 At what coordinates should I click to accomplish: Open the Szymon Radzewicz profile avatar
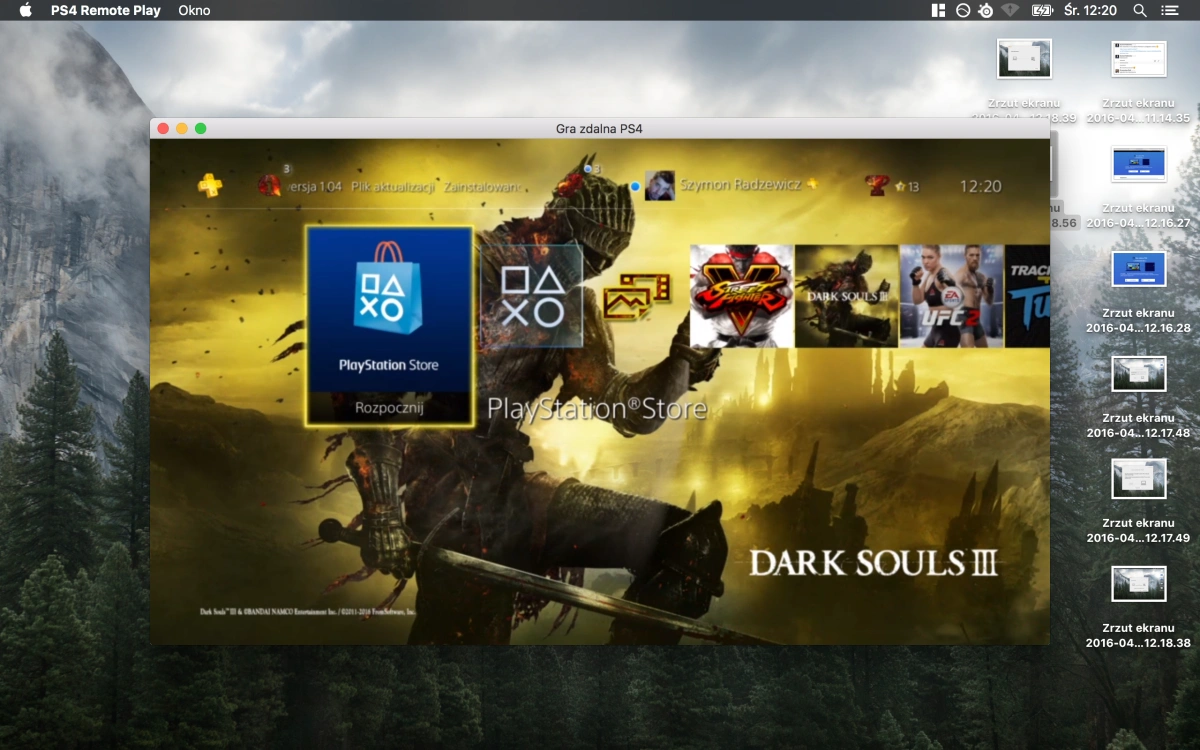[659, 186]
